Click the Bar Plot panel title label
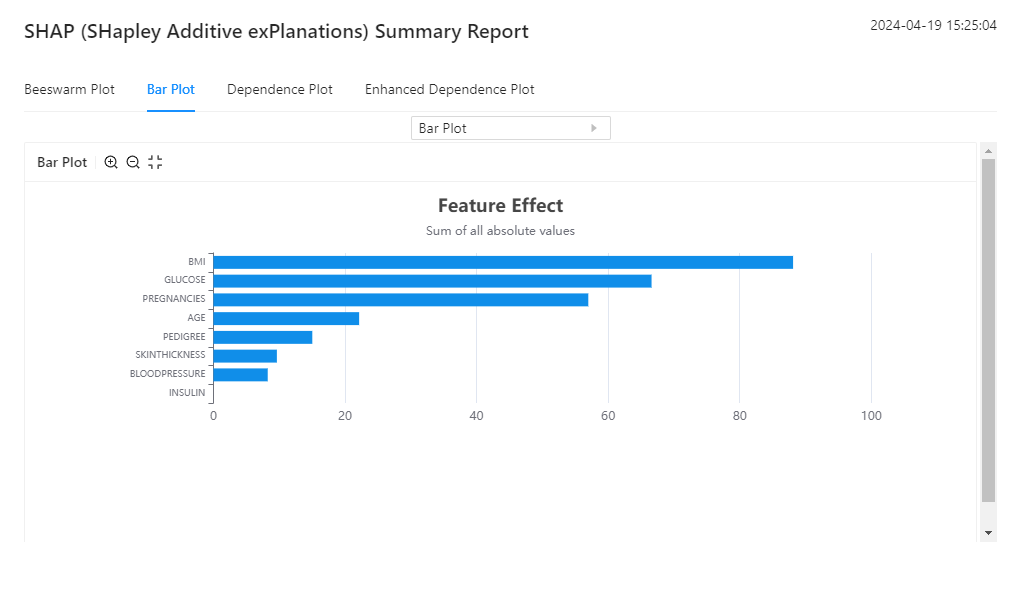The image size is (1019, 590). [61, 161]
